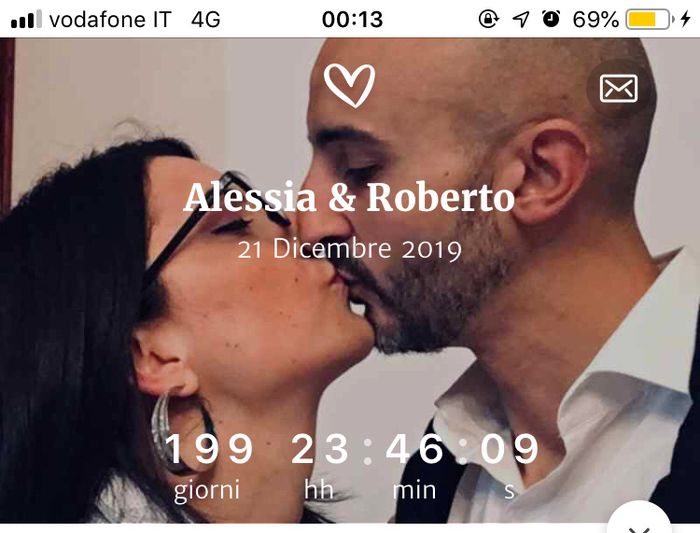Tap the cellular signal bars
This screenshot has width=700, height=533.
coord(26,19)
